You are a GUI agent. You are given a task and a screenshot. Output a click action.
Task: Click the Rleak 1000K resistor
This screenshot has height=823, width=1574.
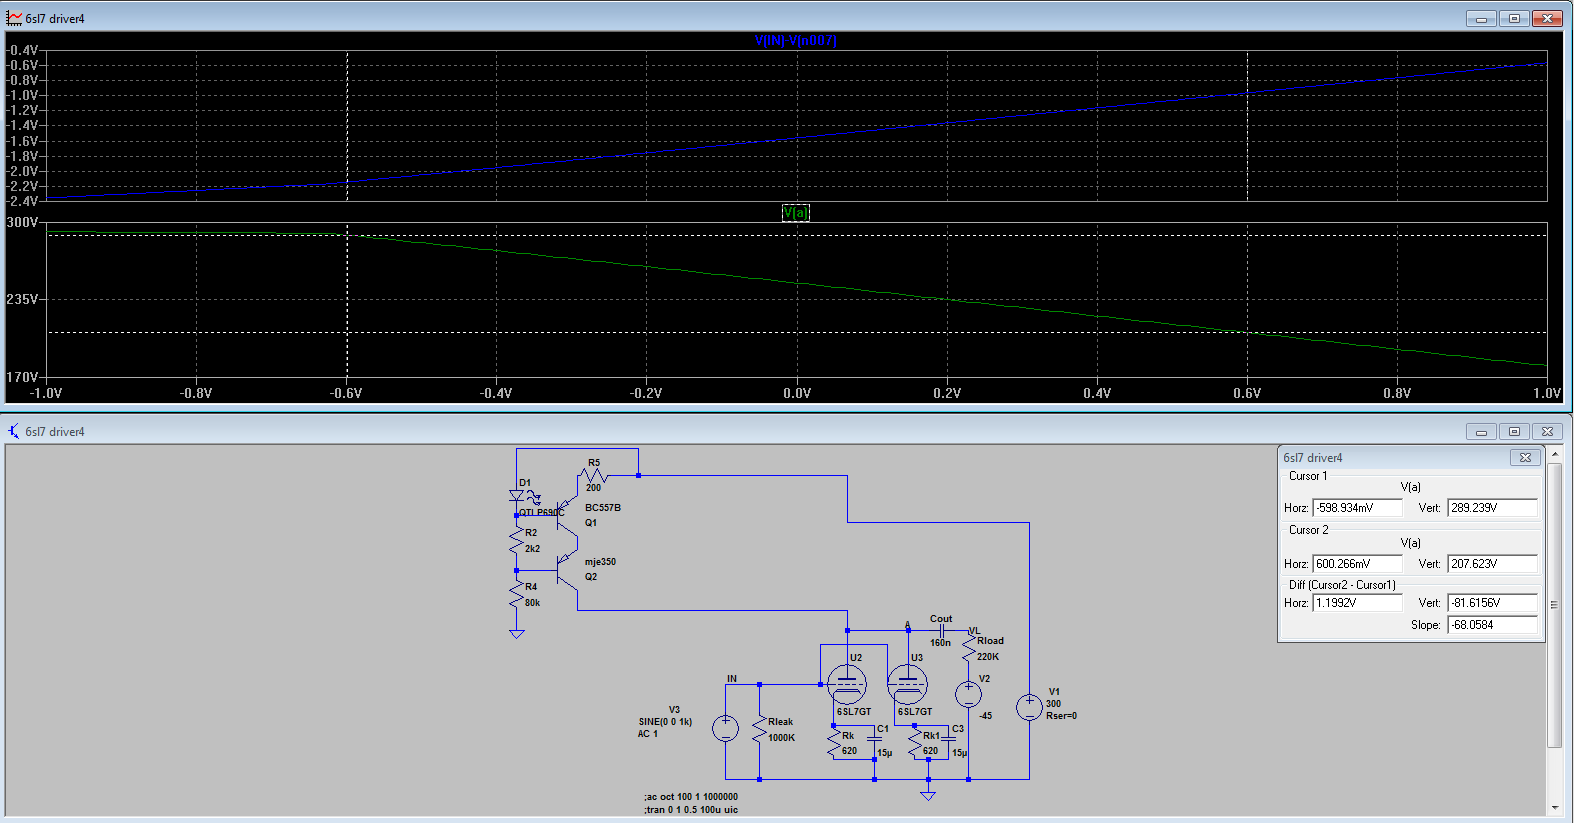760,729
